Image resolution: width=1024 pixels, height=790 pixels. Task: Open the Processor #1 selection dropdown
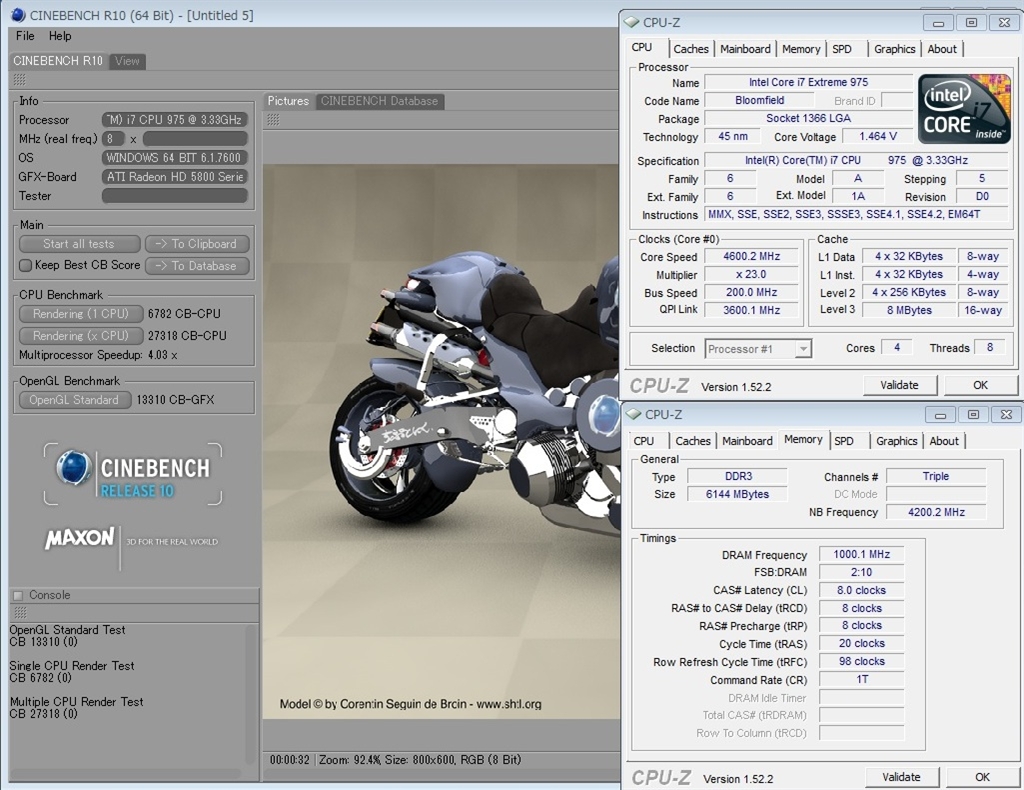(x=758, y=349)
